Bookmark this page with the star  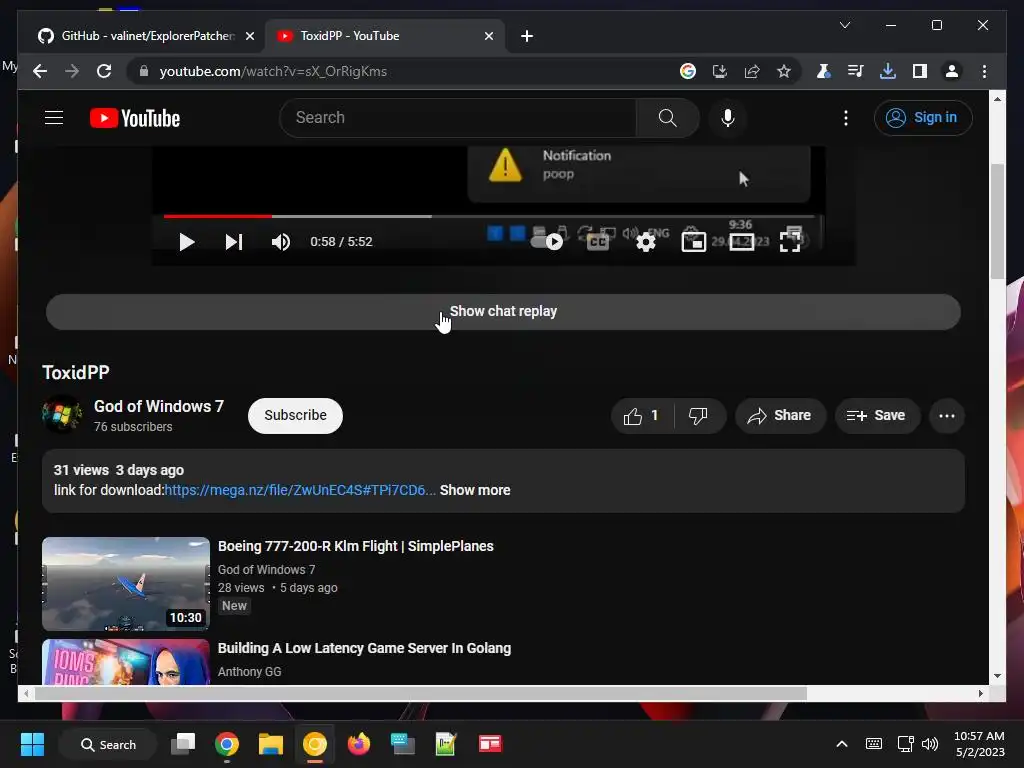pos(784,71)
